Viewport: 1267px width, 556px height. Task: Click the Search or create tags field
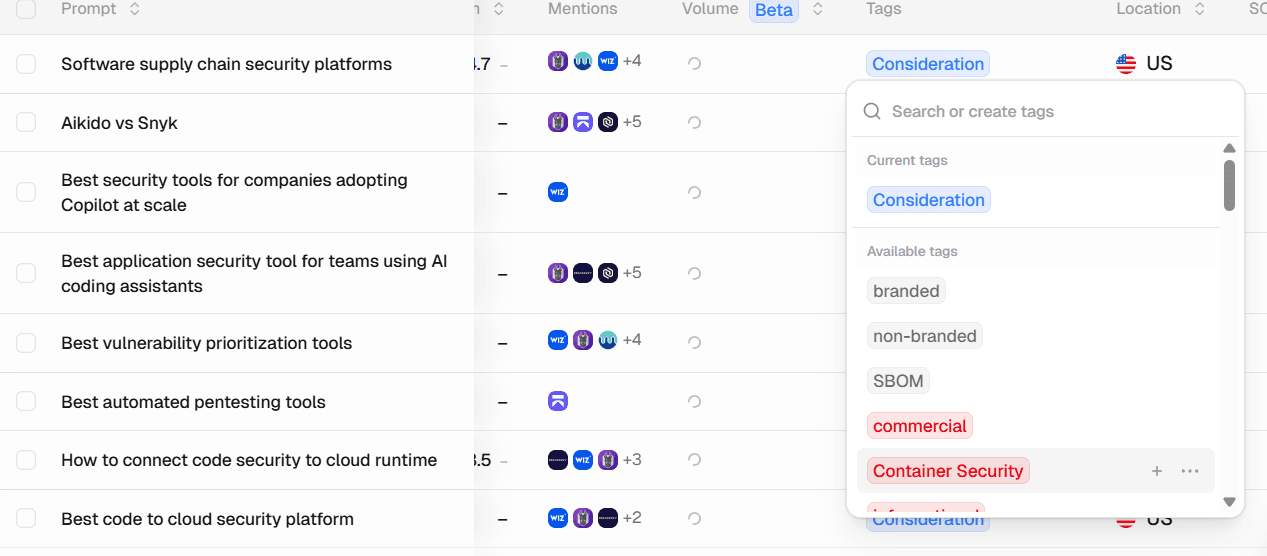1045,111
